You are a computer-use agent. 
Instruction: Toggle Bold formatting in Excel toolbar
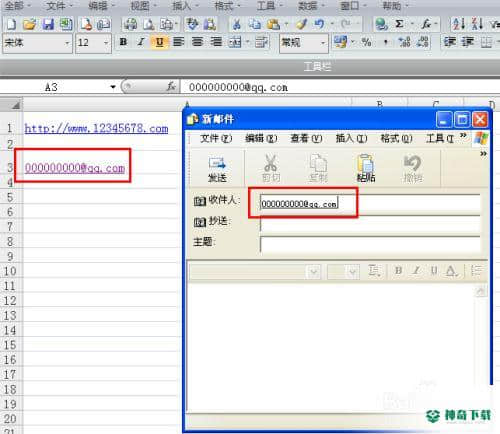click(123, 42)
